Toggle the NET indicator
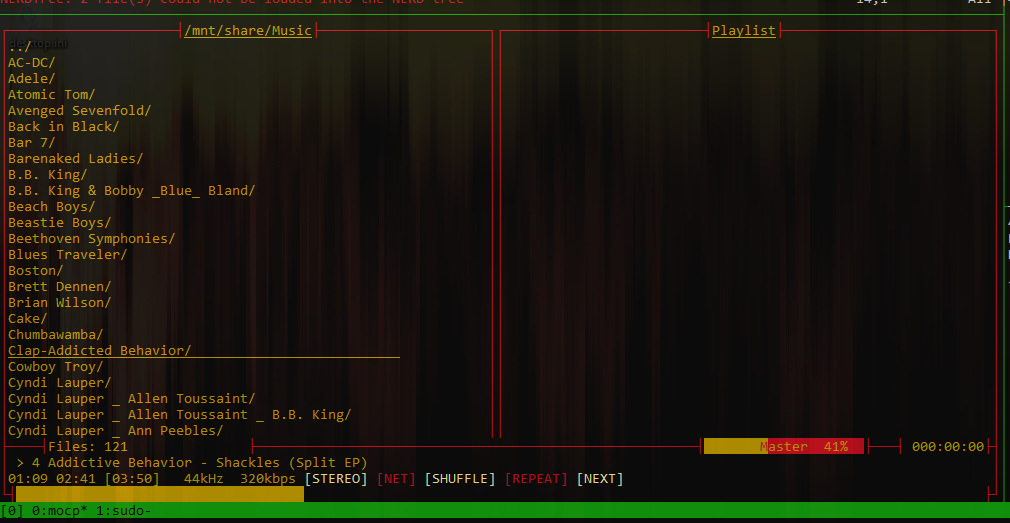The width and height of the screenshot is (1010, 523). (396, 479)
